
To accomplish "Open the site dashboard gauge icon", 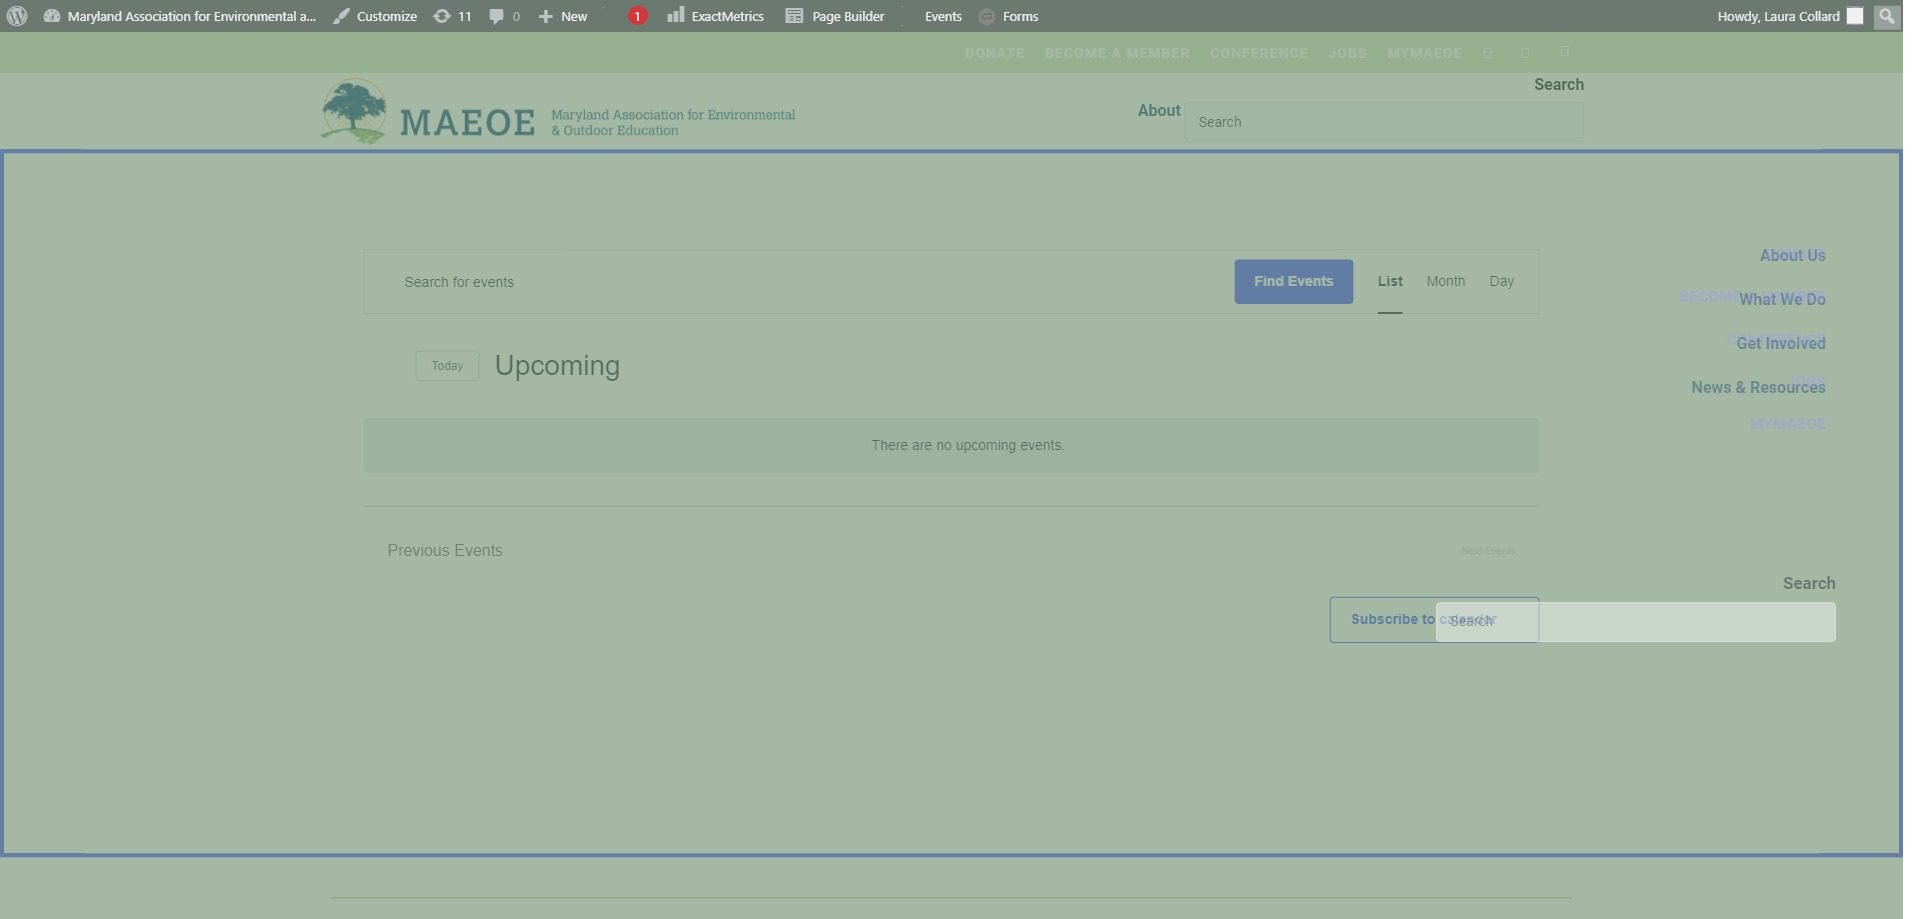I will click(x=52, y=16).
